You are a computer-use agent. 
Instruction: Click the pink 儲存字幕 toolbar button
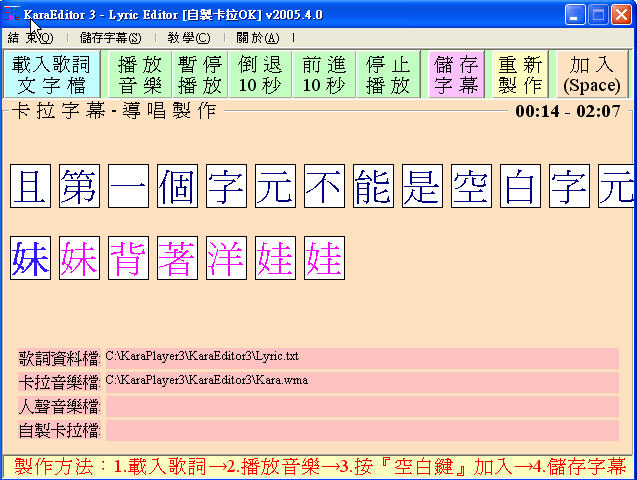click(456, 75)
